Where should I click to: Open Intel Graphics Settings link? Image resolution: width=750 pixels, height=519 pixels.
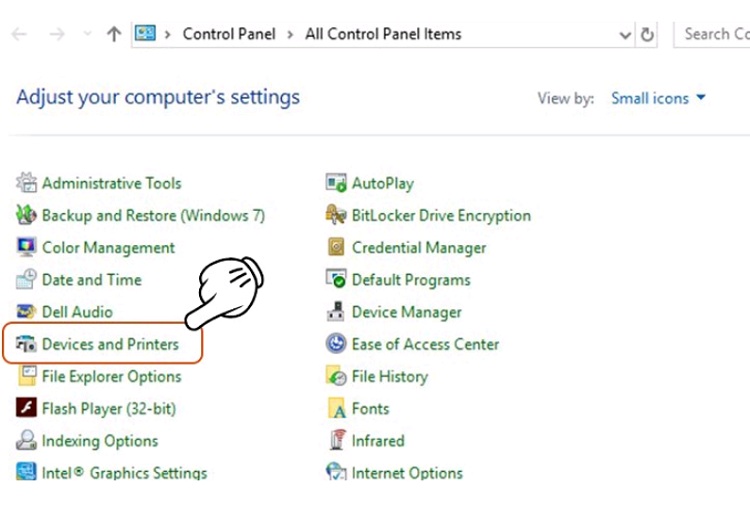pos(124,473)
